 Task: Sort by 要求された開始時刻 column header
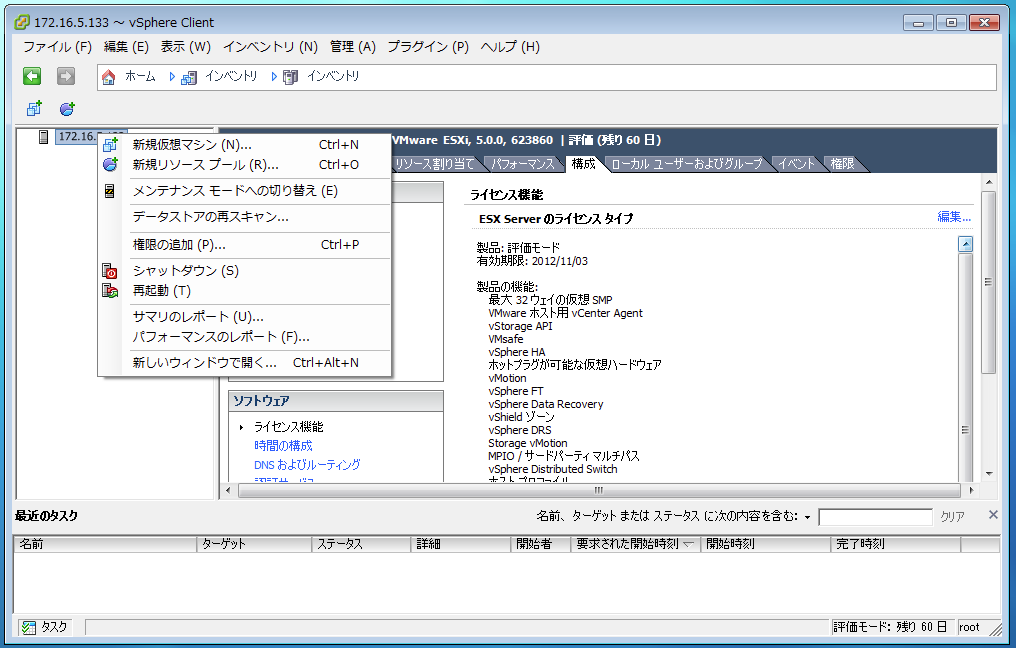(635, 544)
